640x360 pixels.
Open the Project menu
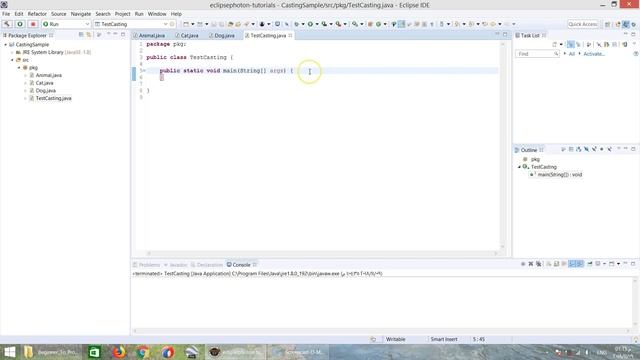(122, 14)
